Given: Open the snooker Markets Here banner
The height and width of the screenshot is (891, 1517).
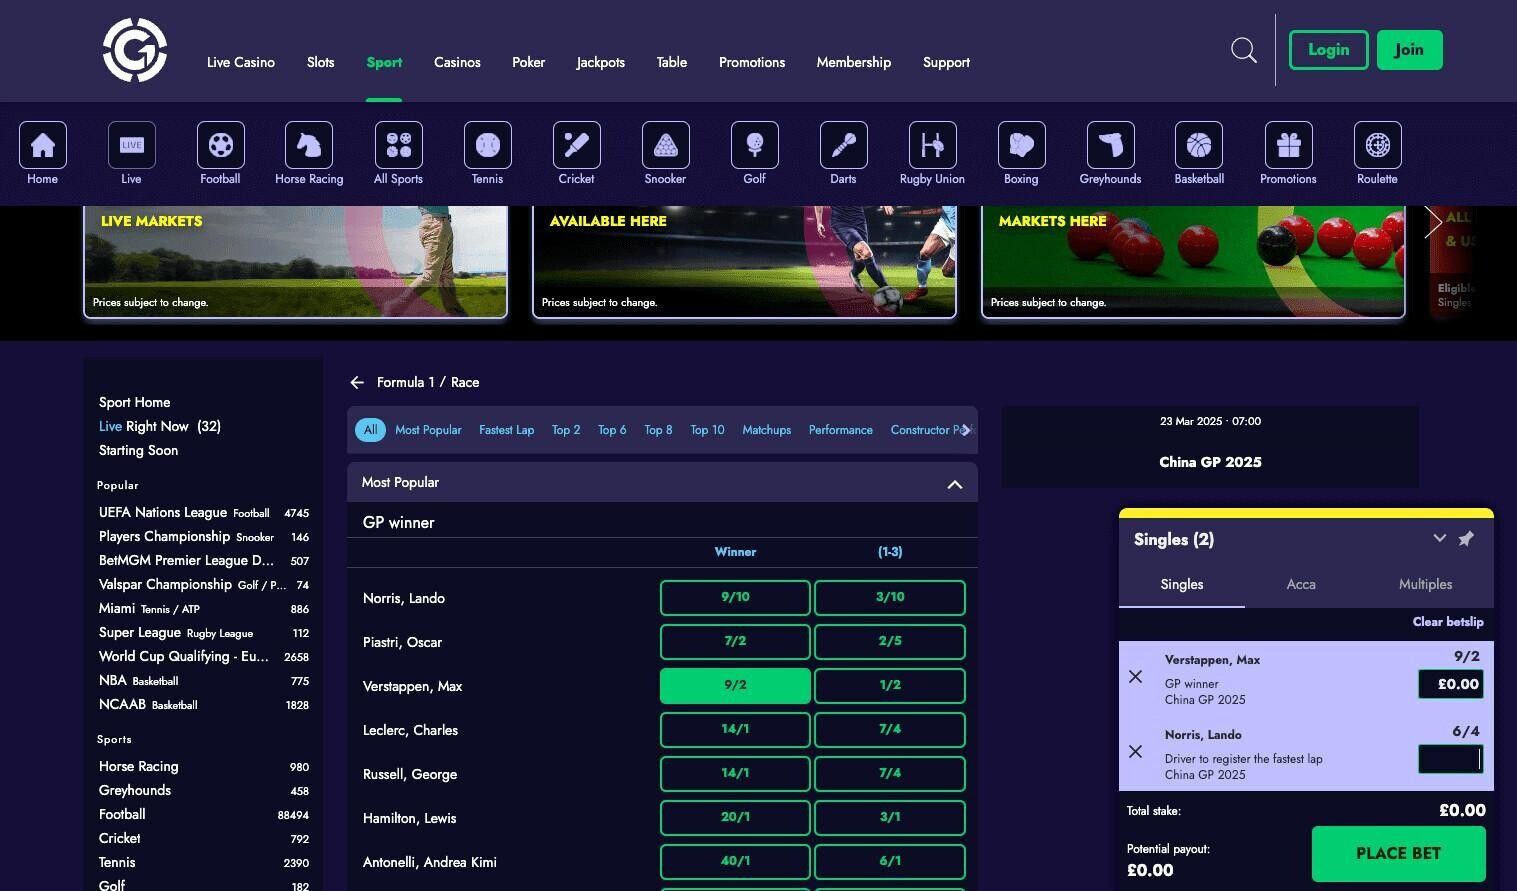Looking at the screenshot, I should [x=1194, y=262].
